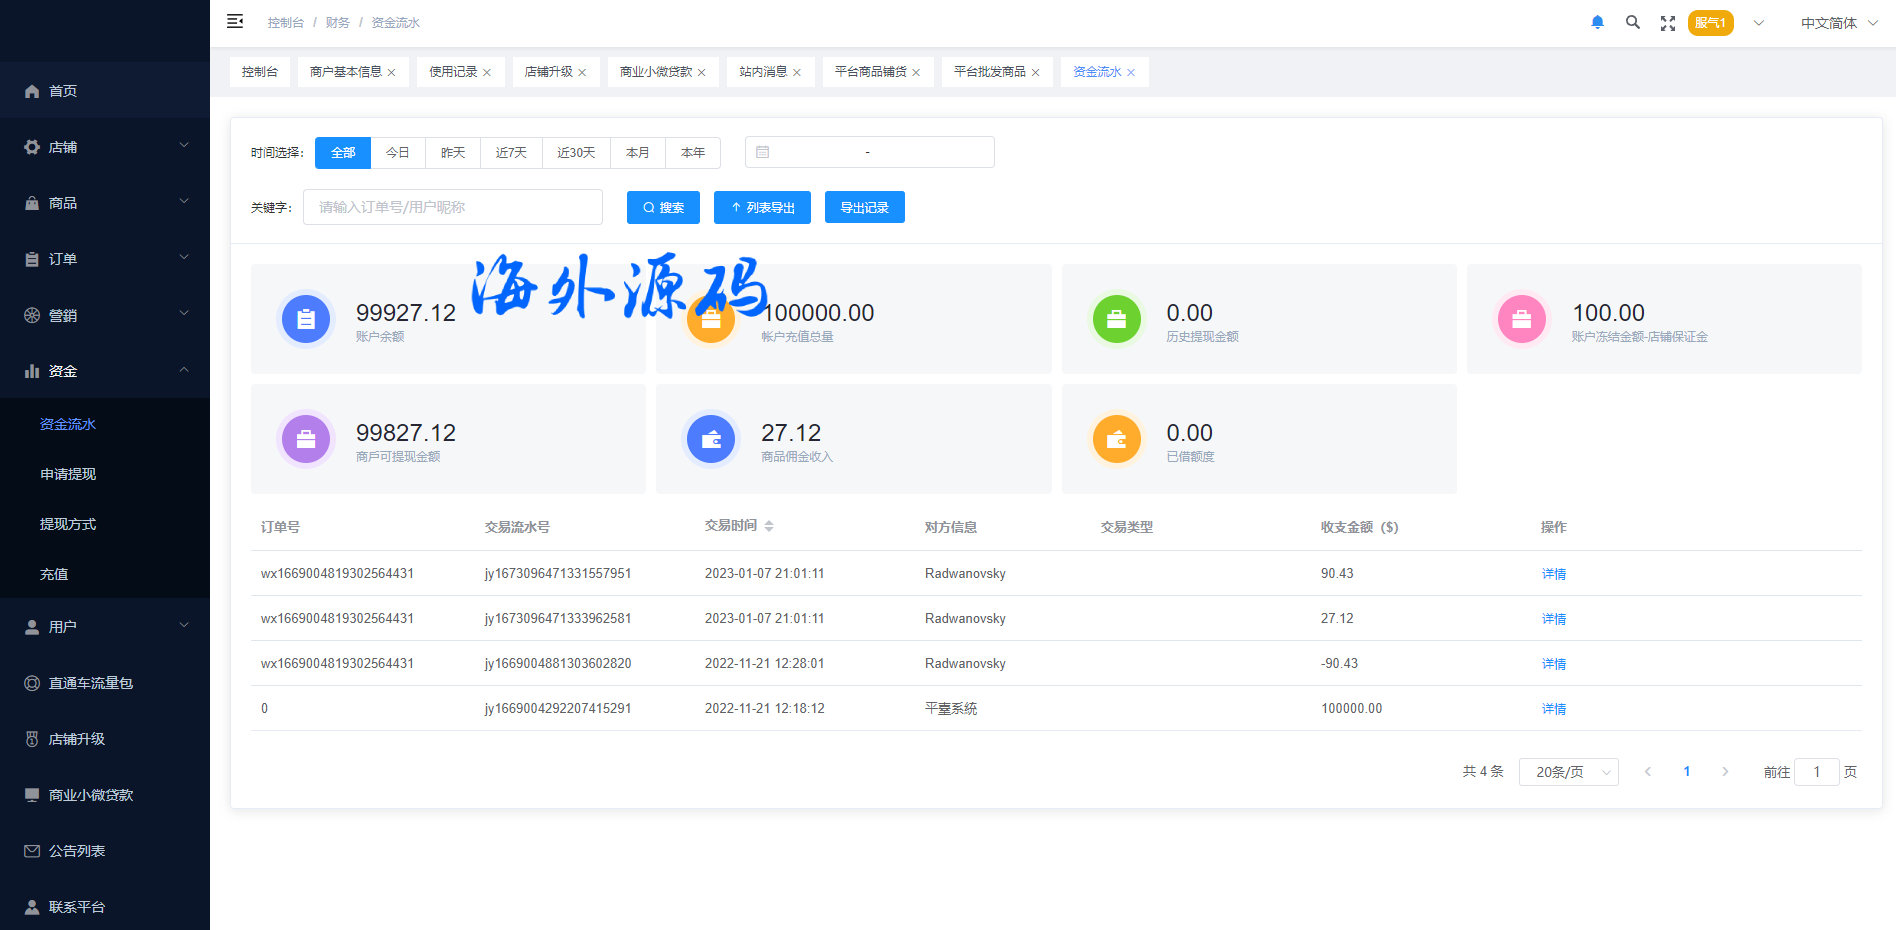Click the 直通车流量包 sidebar icon

click(32, 683)
